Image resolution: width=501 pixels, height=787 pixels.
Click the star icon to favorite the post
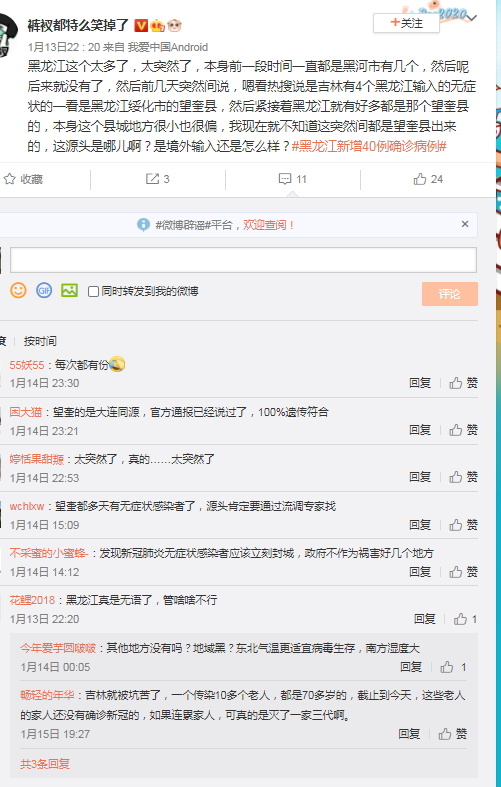tap(9, 179)
